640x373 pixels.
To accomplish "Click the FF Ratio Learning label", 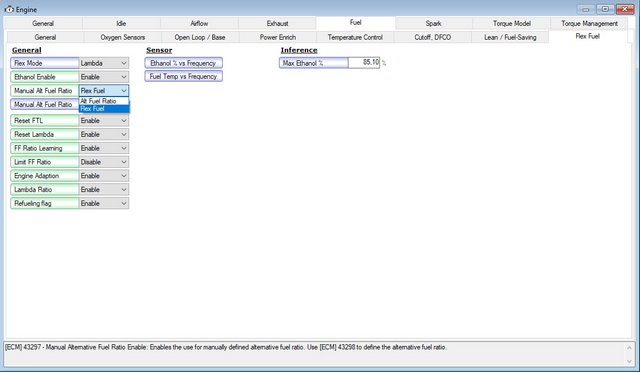I will 44,148.
